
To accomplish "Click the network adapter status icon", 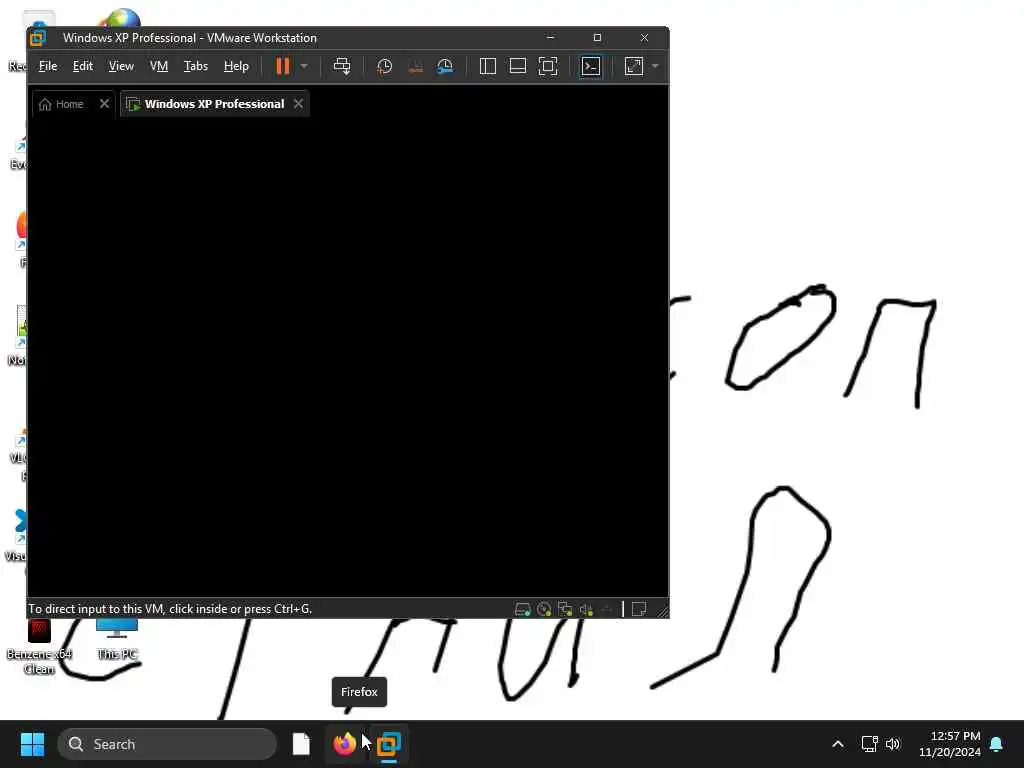I will pos(565,609).
